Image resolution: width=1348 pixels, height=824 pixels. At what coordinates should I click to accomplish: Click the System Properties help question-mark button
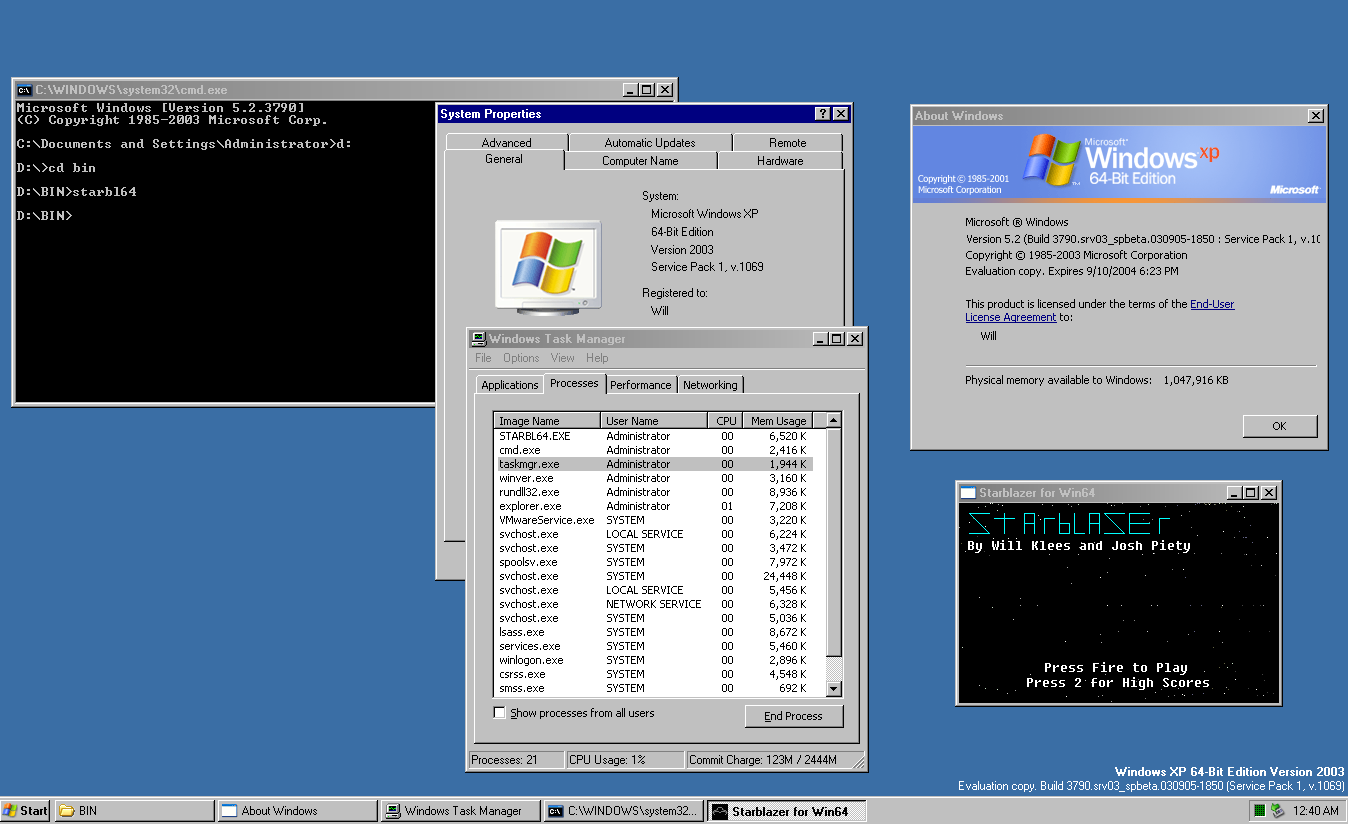pyautogui.click(x=822, y=114)
